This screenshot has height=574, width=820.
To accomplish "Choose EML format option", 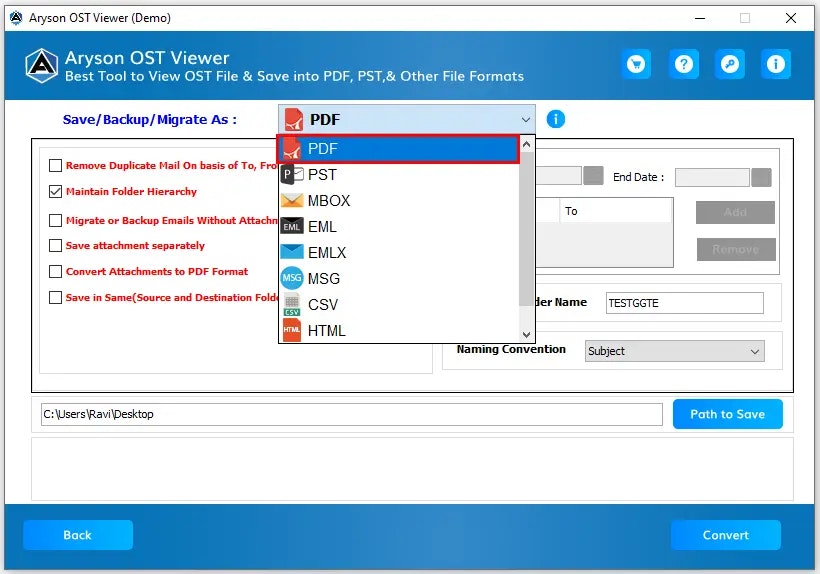I will coord(398,226).
